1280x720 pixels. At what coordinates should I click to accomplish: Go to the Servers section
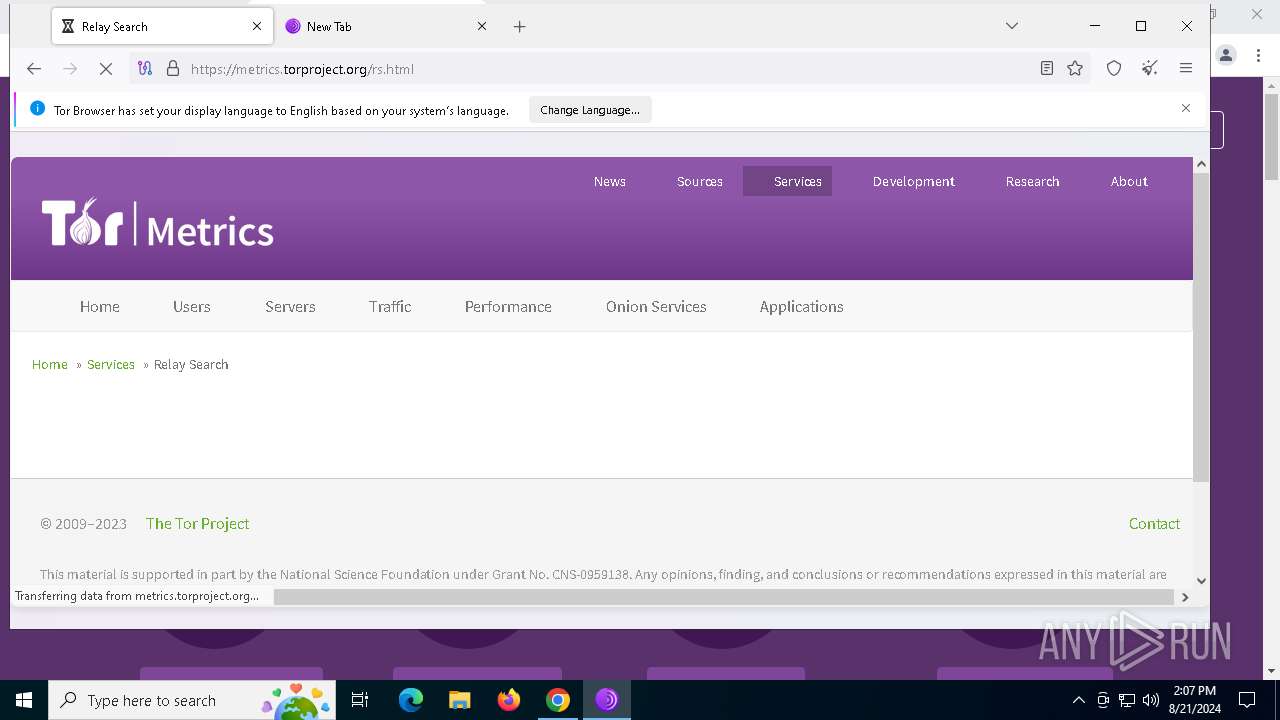tap(291, 307)
